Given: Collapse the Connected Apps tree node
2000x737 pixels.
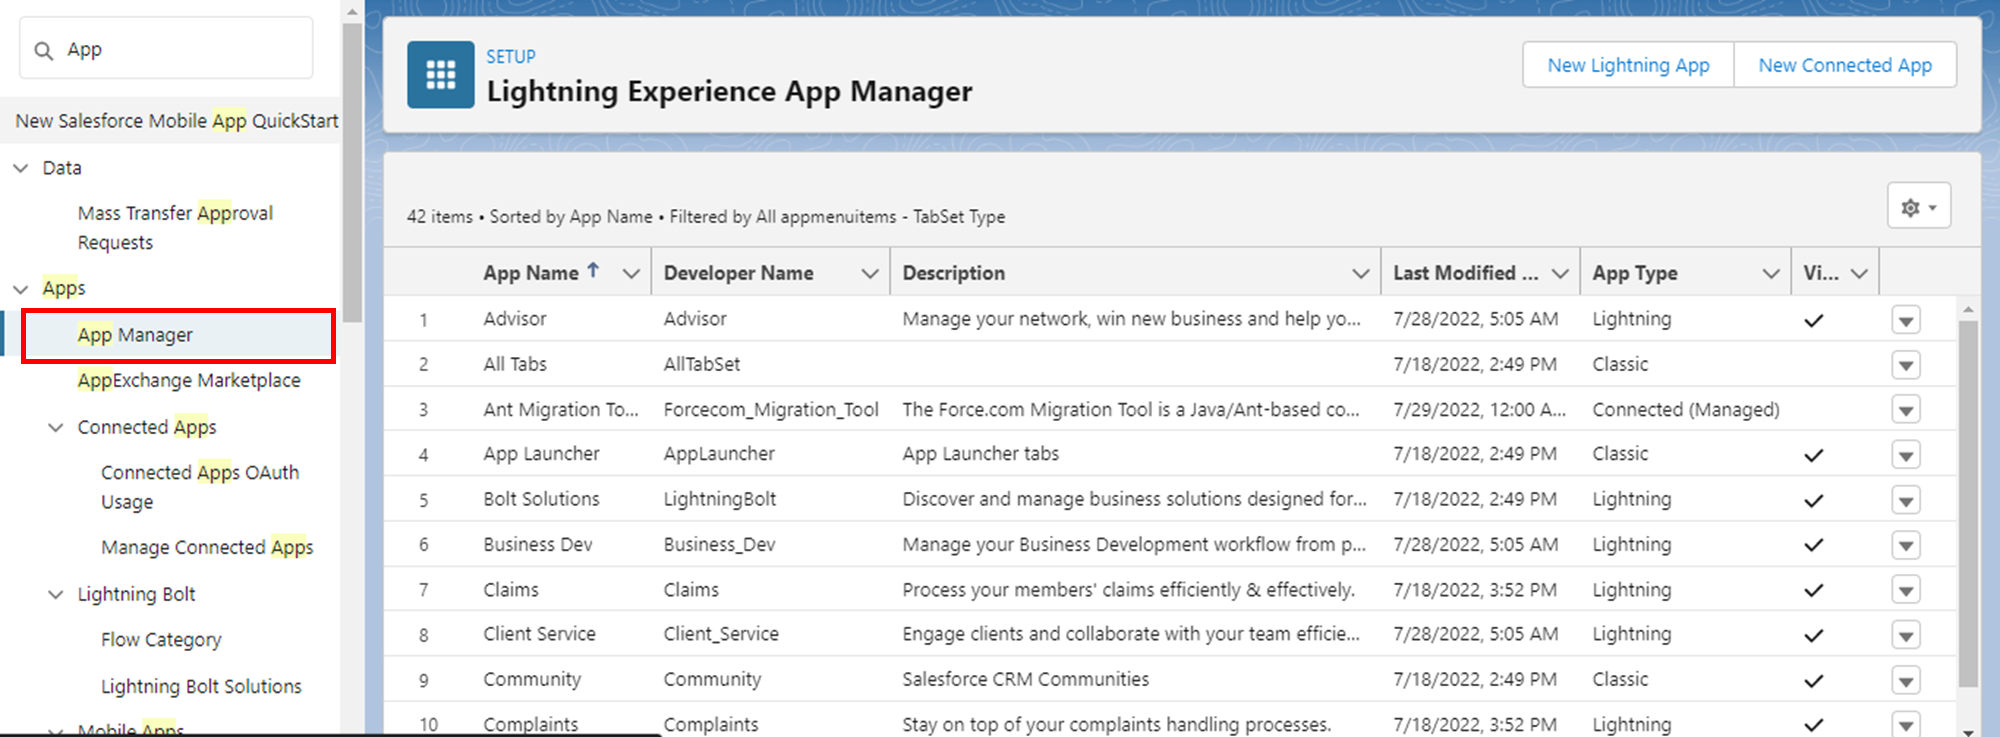Looking at the screenshot, I should (x=56, y=428).
